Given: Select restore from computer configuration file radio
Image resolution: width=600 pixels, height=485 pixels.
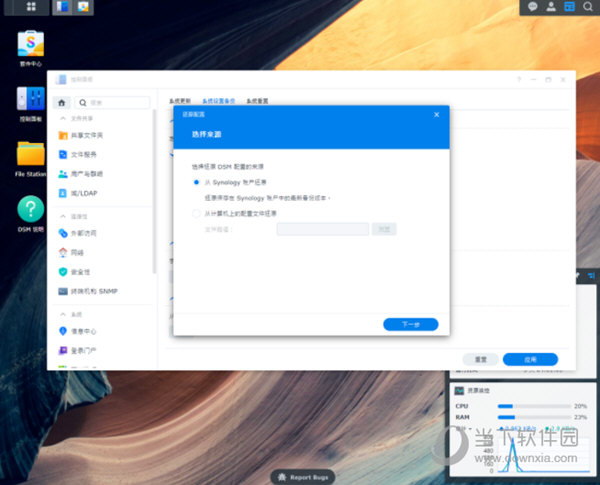Looking at the screenshot, I should (x=196, y=213).
